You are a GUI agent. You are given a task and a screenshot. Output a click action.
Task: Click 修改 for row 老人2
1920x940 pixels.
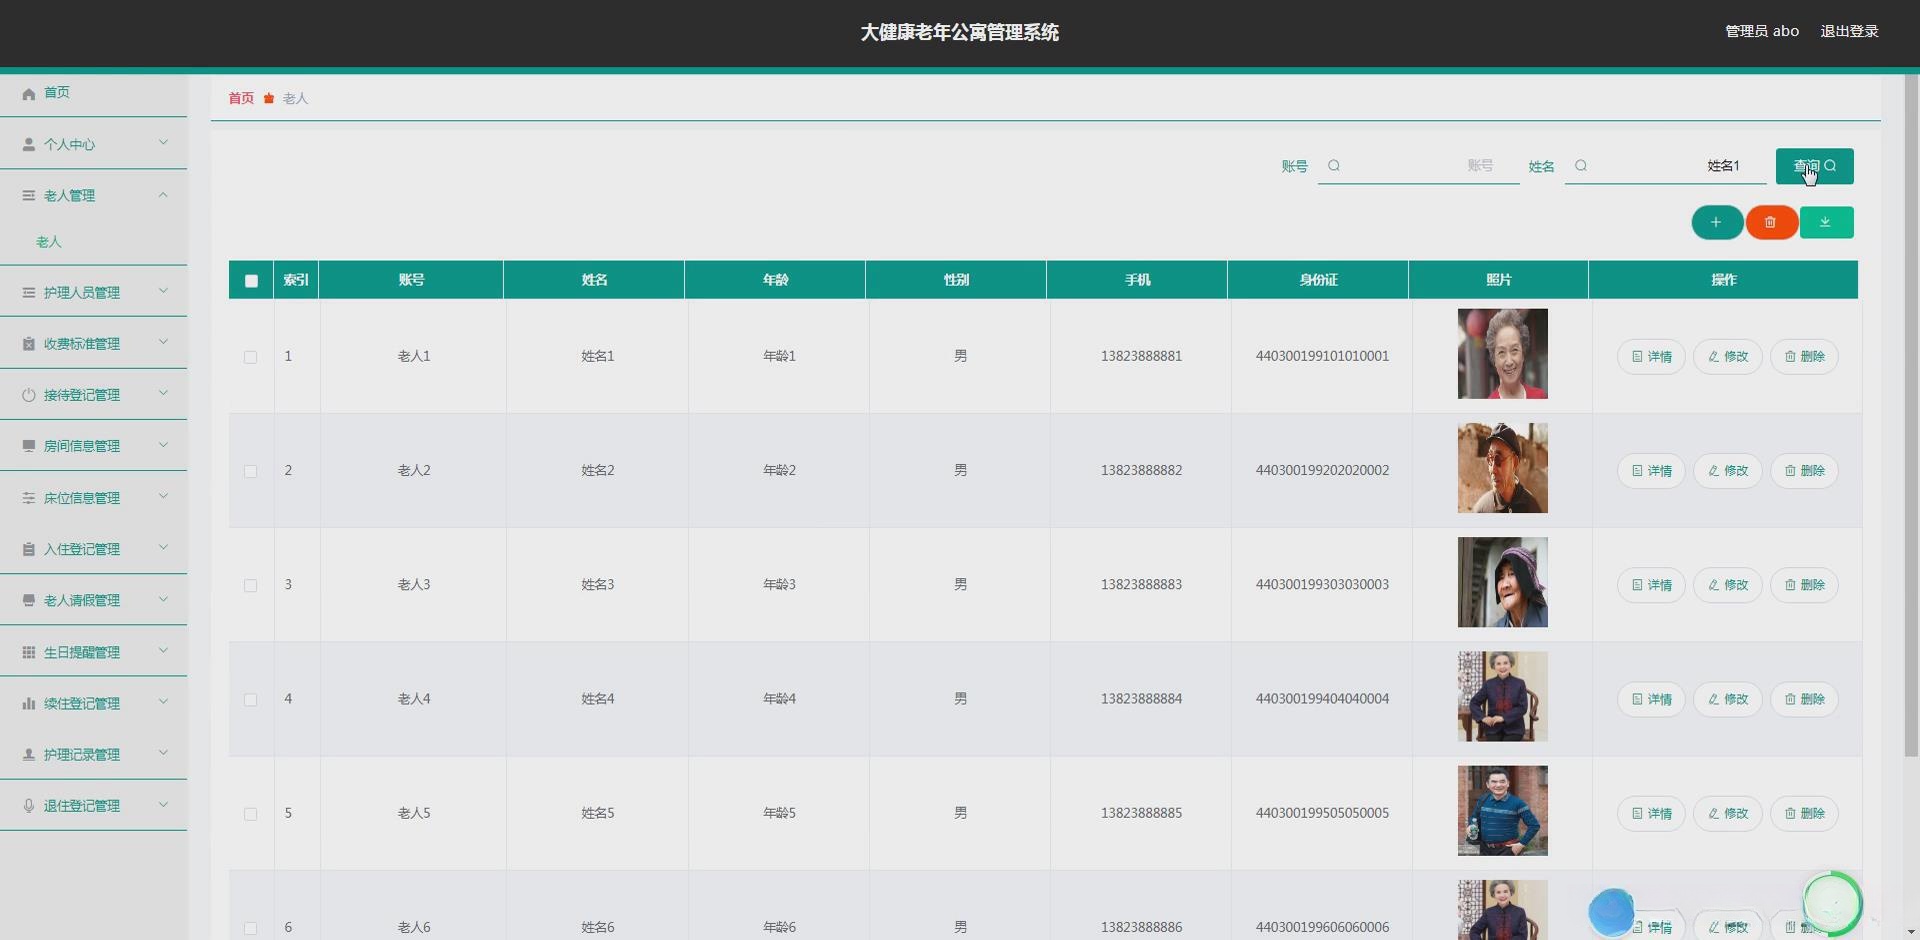coord(1728,471)
